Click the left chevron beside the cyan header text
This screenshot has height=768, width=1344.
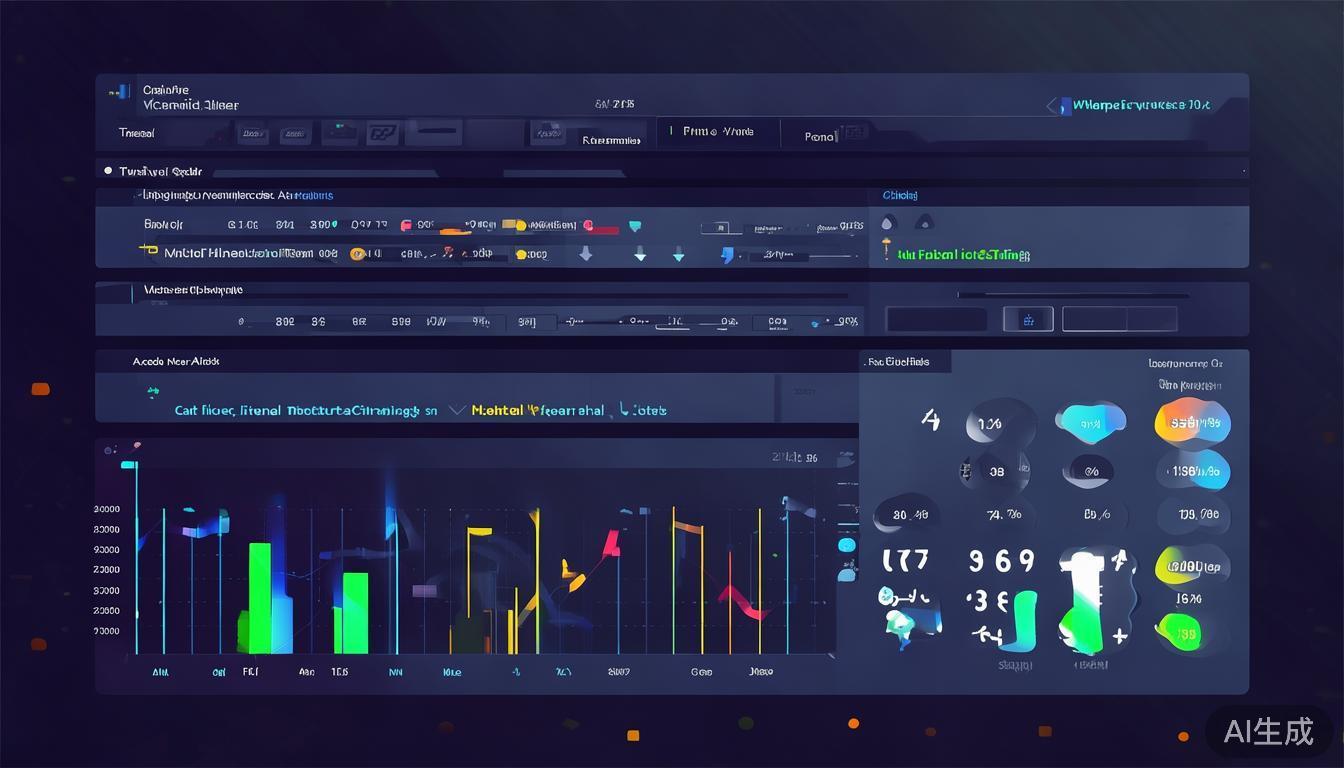[1052, 105]
